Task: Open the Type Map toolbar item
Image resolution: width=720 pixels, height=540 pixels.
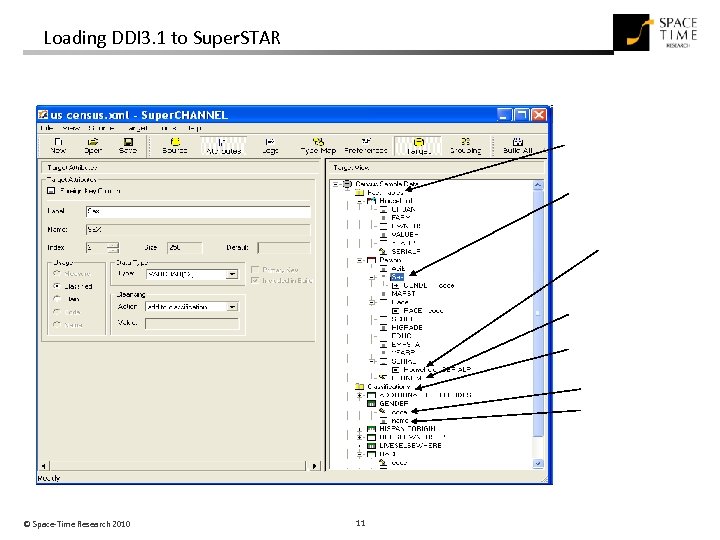Action: pyautogui.click(x=318, y=146)
